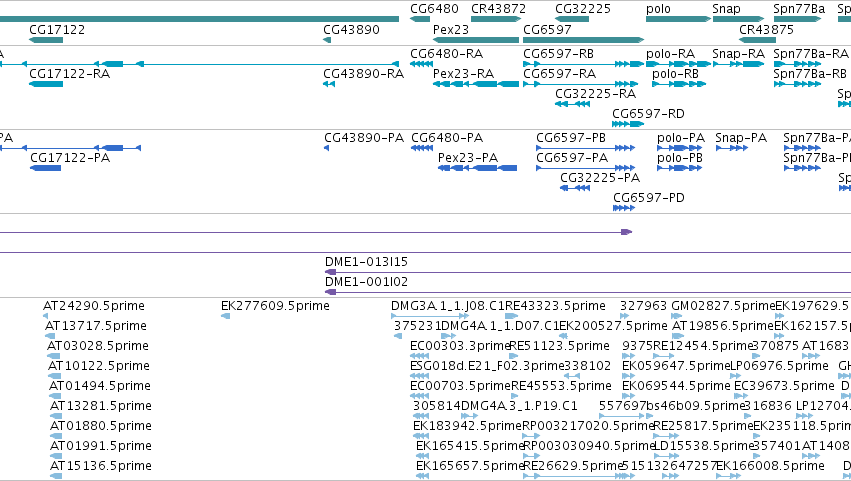Click the Snap gene label
The width and height of the screenshot is (851, 481).
coord(726,9)
